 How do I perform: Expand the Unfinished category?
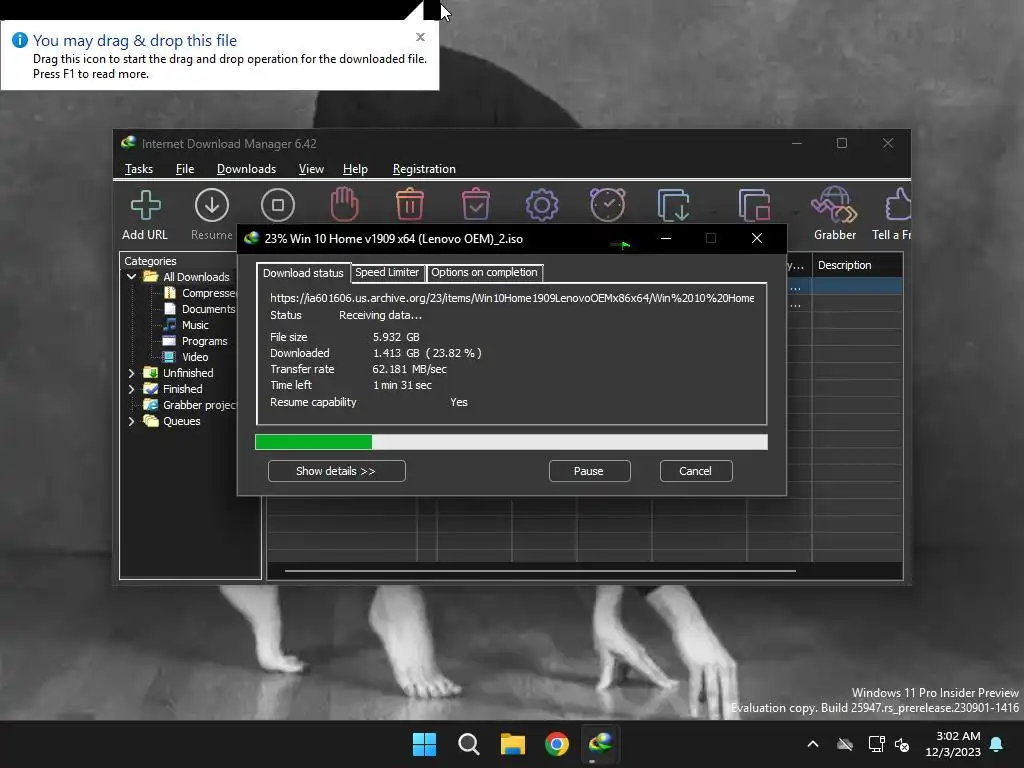(x=131, y=373)
